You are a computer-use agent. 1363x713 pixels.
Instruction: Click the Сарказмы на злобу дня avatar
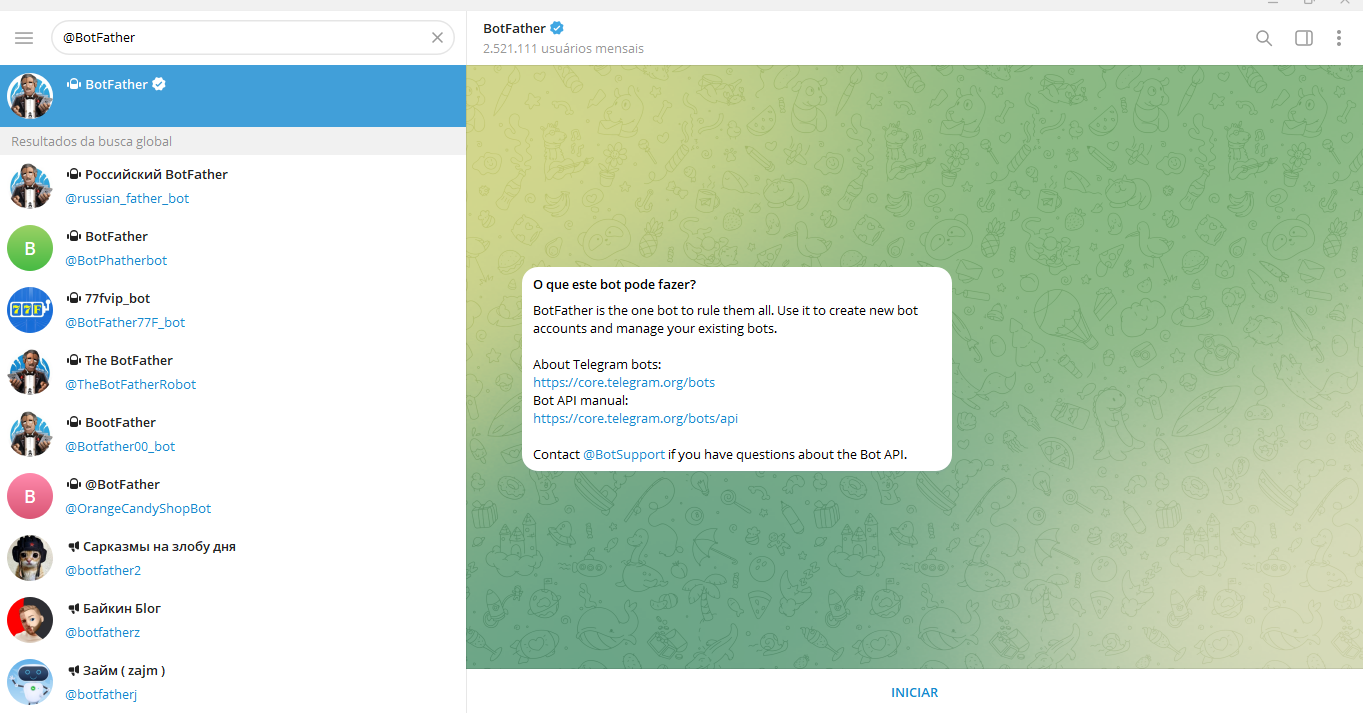(x=30, y=558)
